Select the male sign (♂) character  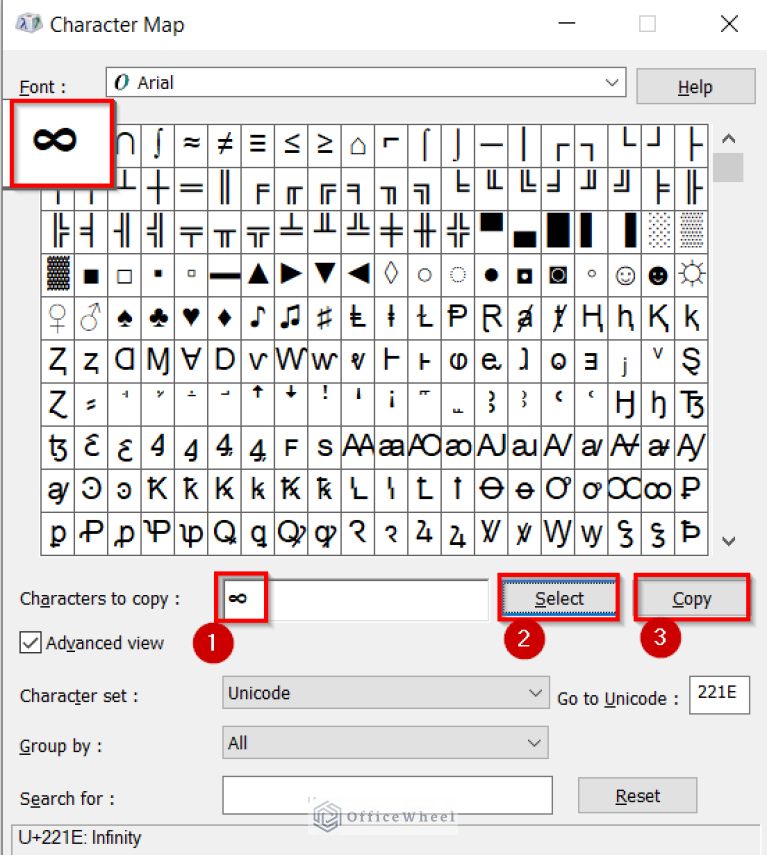[91, 317]
